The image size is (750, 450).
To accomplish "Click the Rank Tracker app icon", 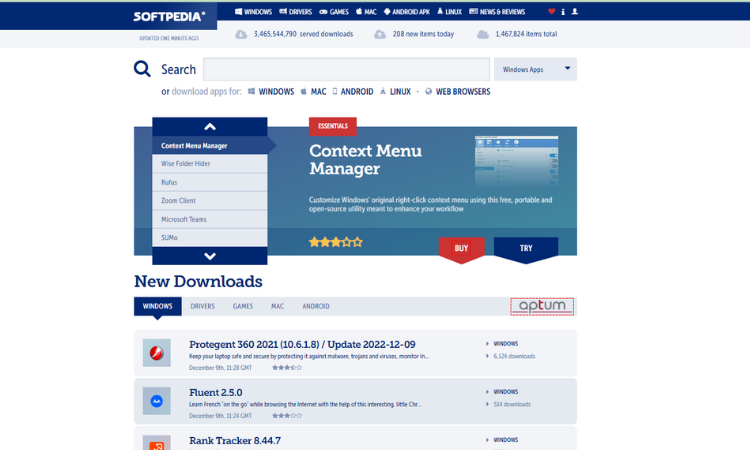I will pos(157,443).
